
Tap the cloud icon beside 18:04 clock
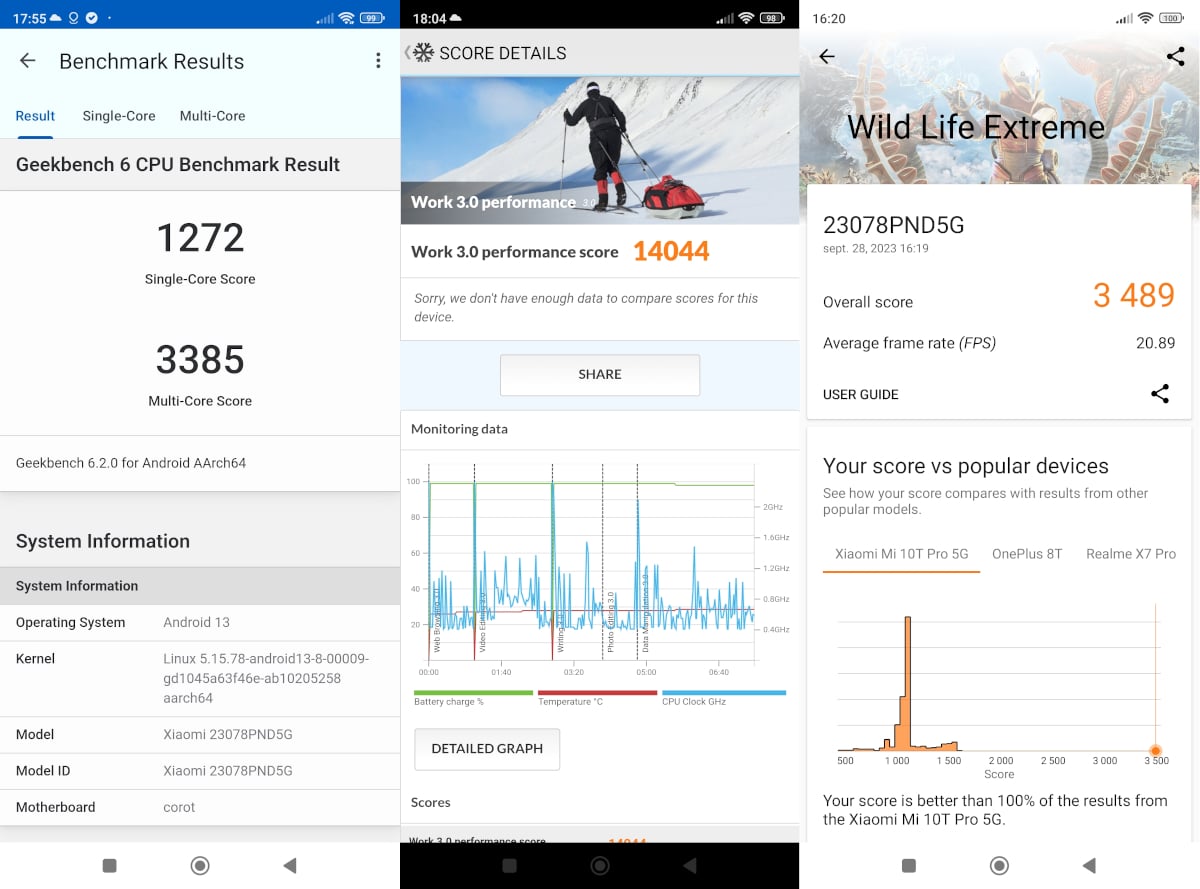point(456,18)
